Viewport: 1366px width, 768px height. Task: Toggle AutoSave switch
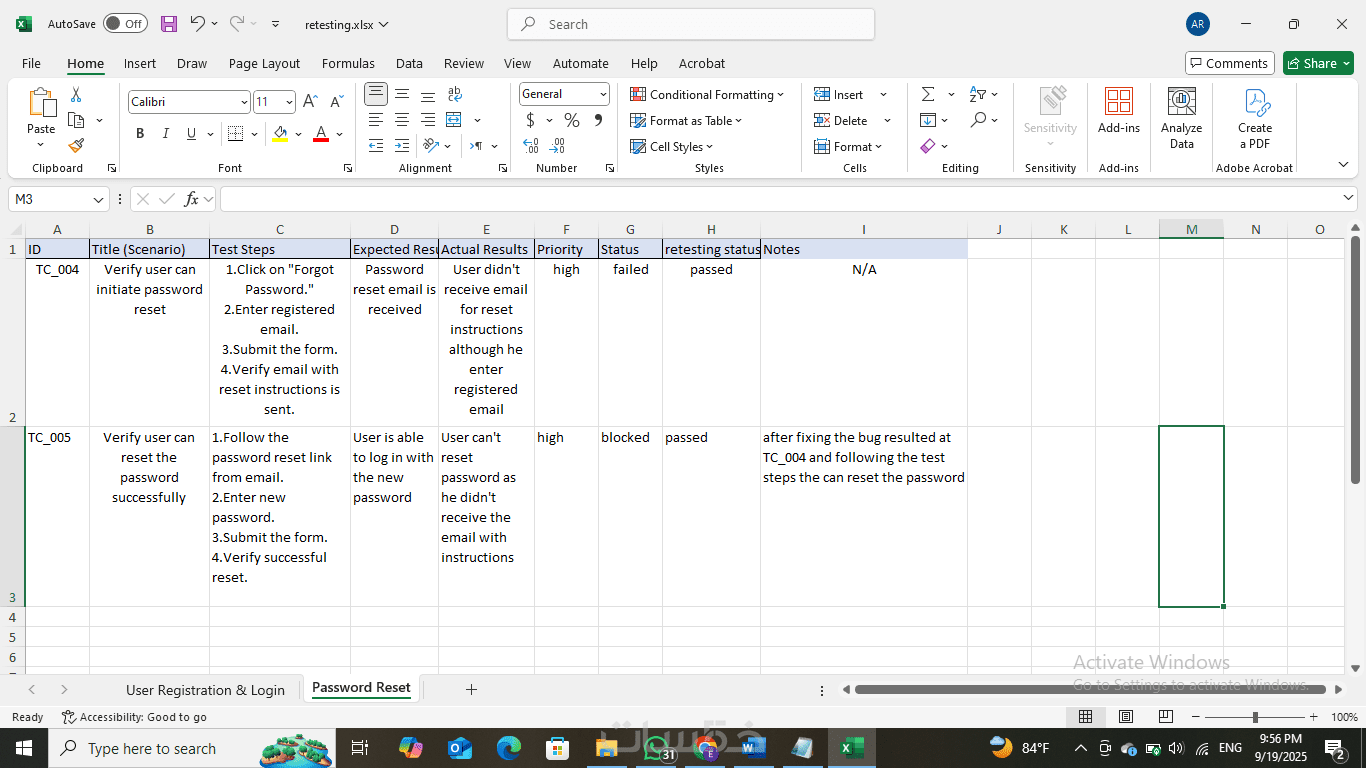(x=125, y=24)
